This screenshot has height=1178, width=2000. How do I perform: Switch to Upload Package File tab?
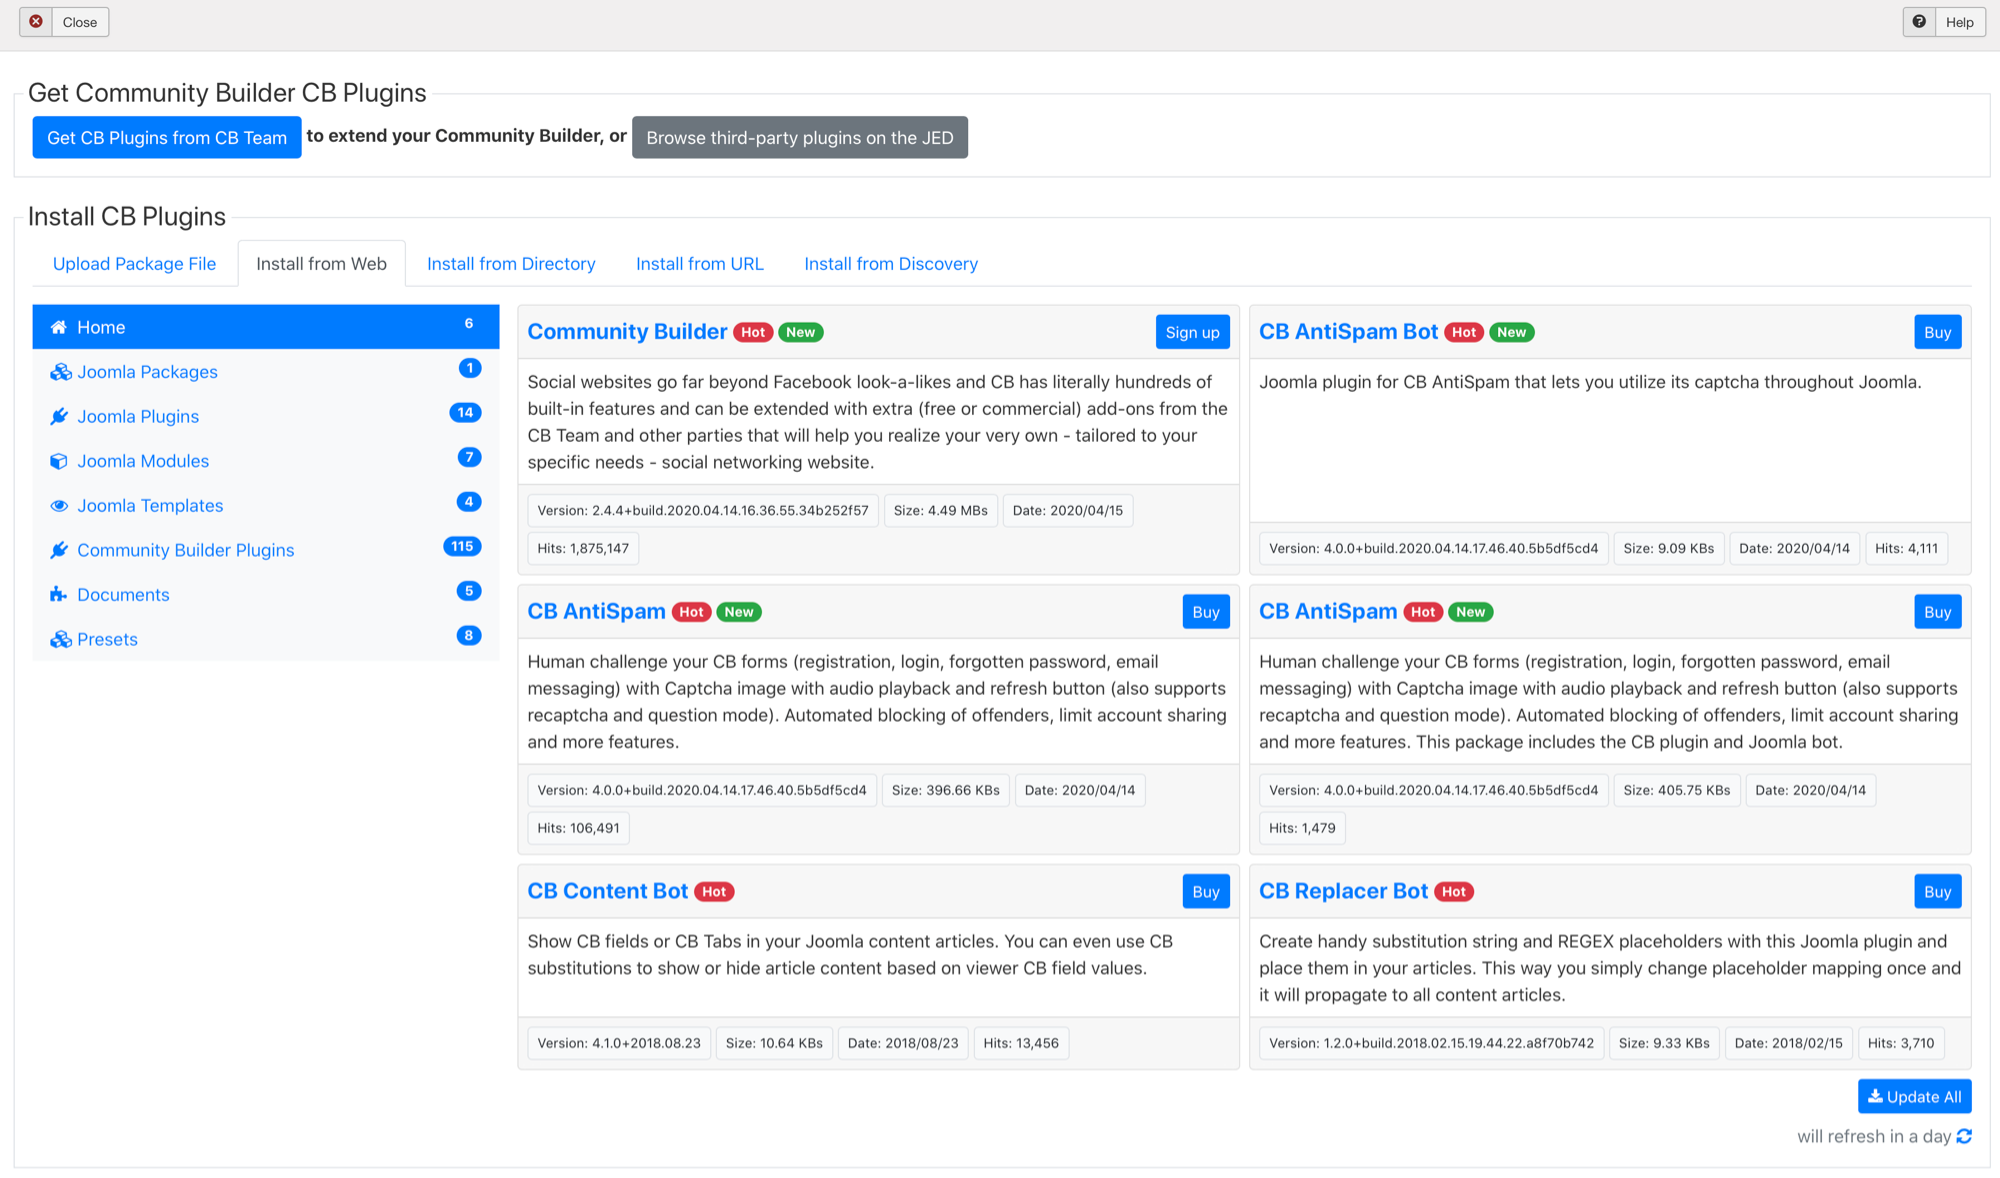coord(134,263)
